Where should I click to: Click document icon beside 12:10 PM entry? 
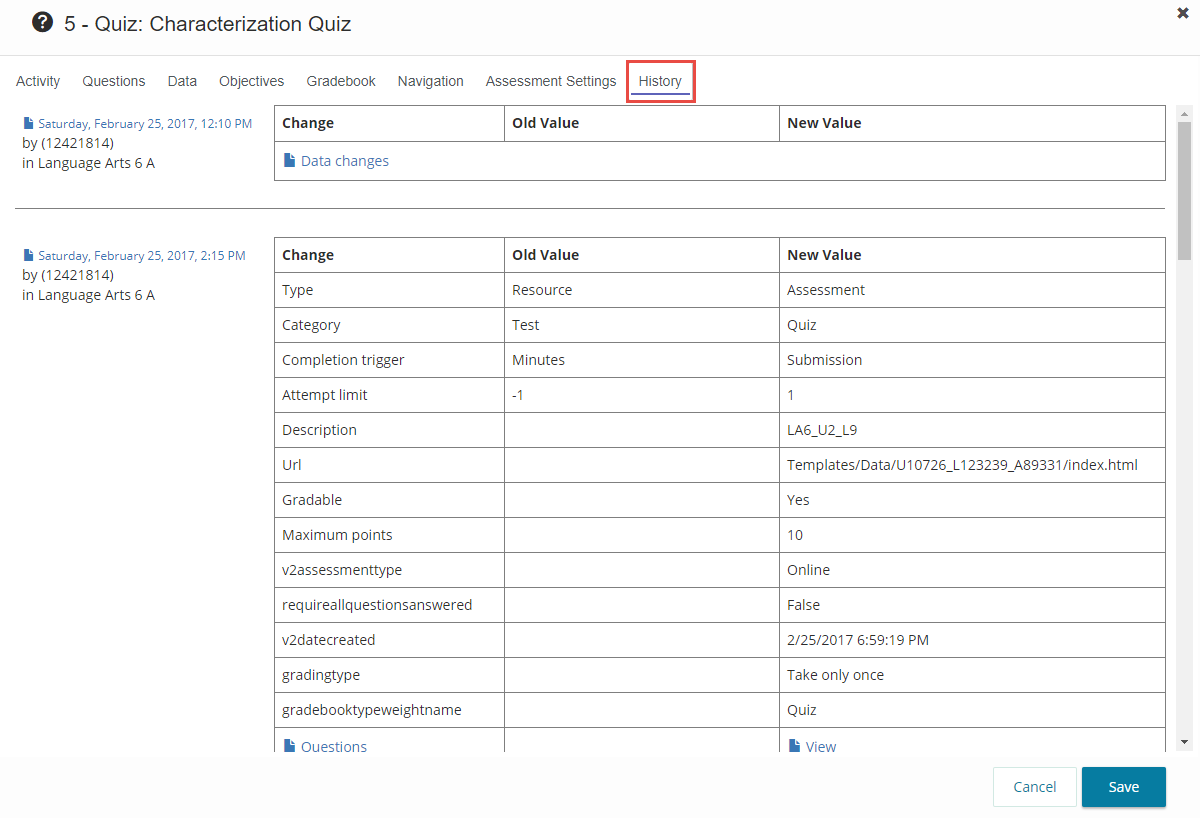click(x=29, y=124)
